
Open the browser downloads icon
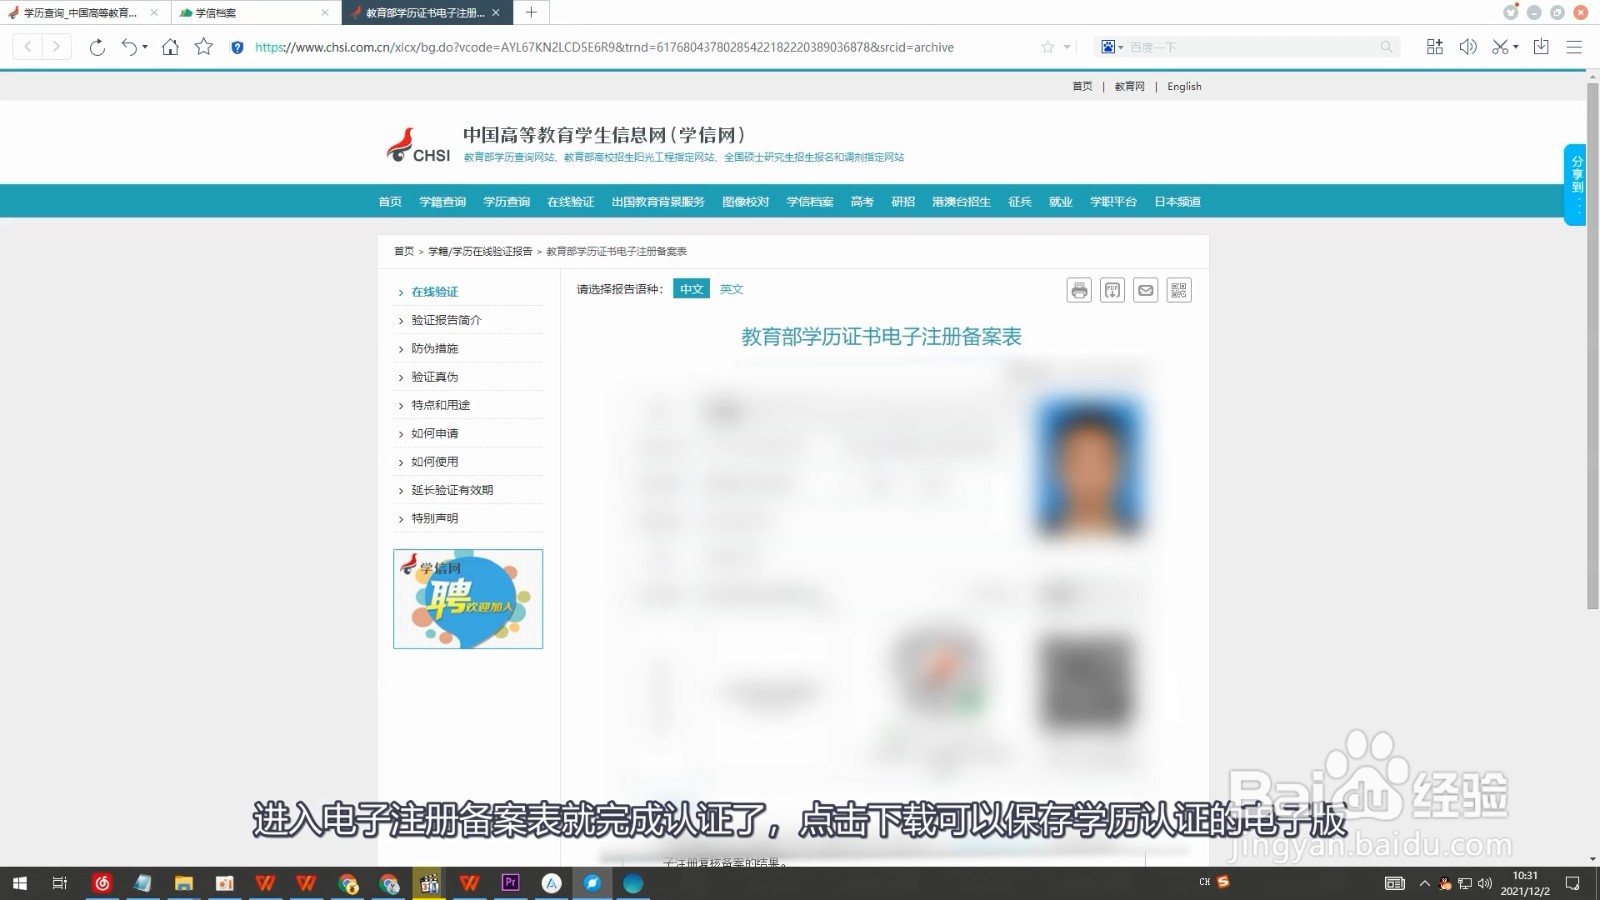[1541, 47]
